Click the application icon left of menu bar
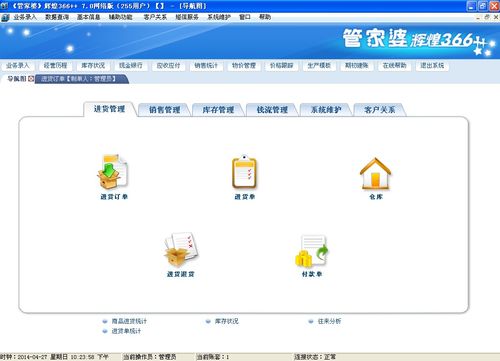Image resolution: width=500 pixels, height=361 pixels. tap(5, 17)
